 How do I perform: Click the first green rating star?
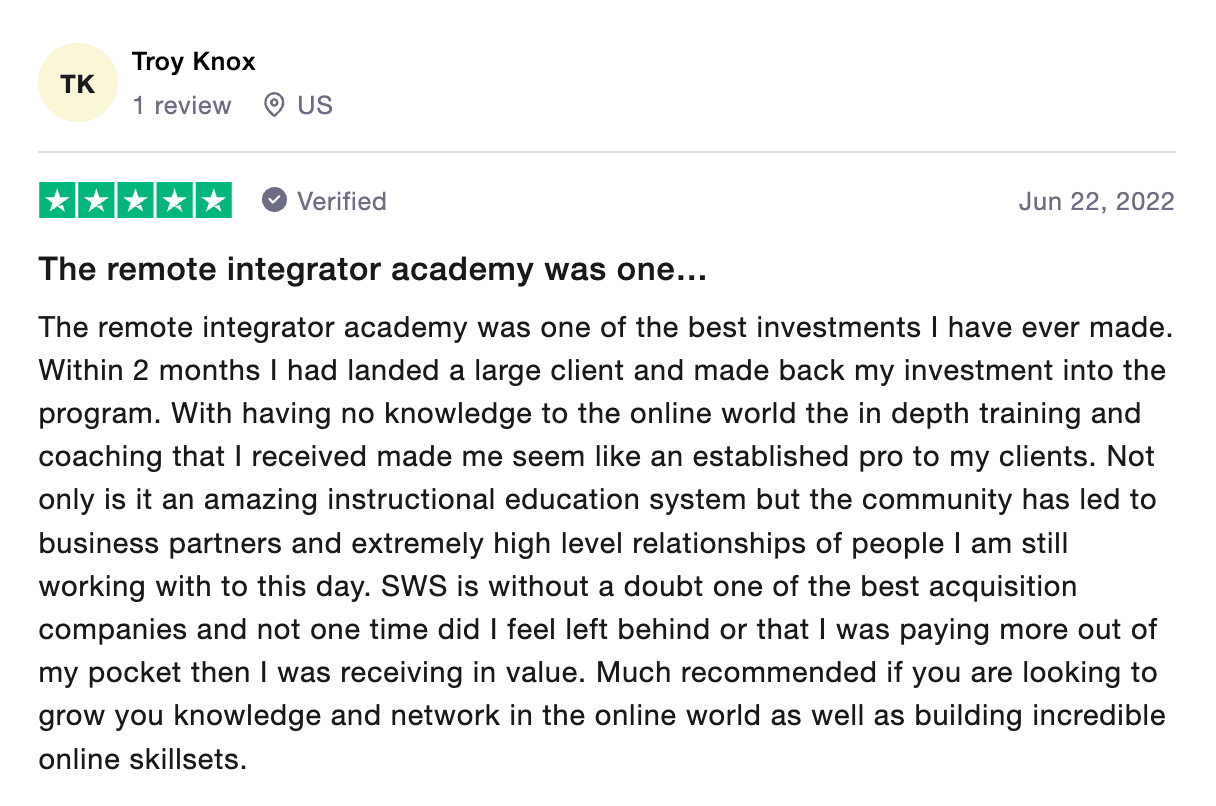(x=58, y=201)
